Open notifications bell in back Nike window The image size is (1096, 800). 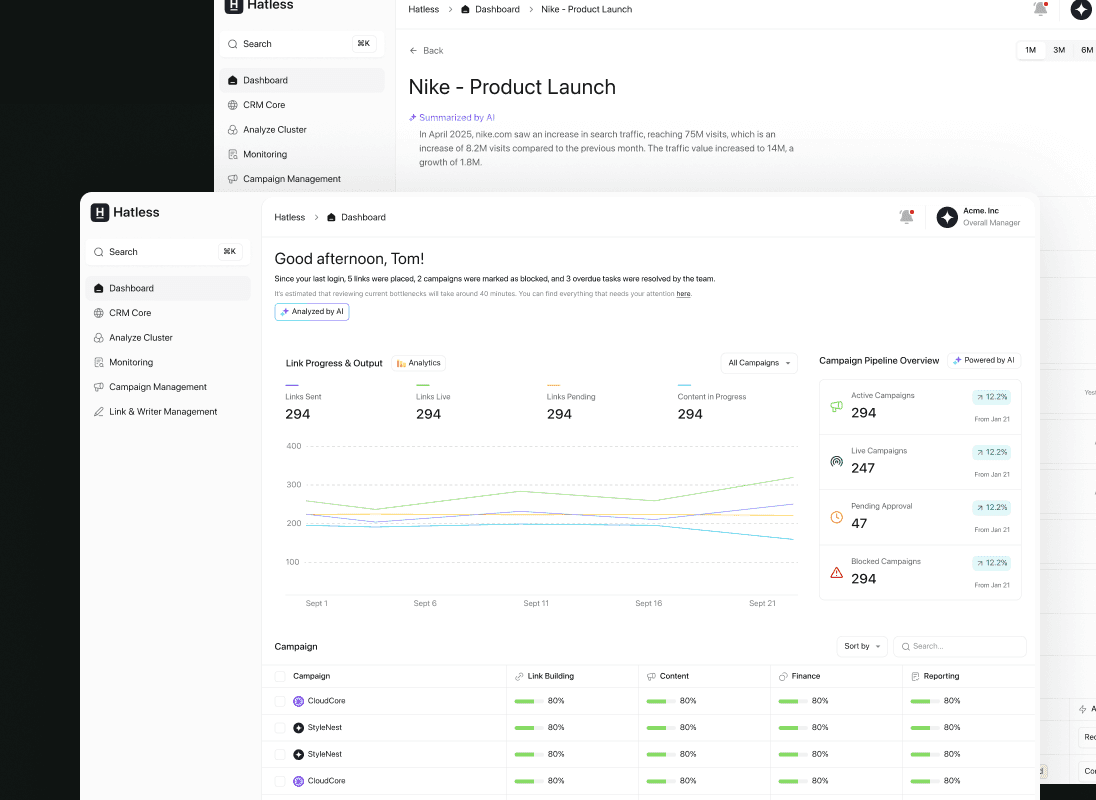[1040, 9]
